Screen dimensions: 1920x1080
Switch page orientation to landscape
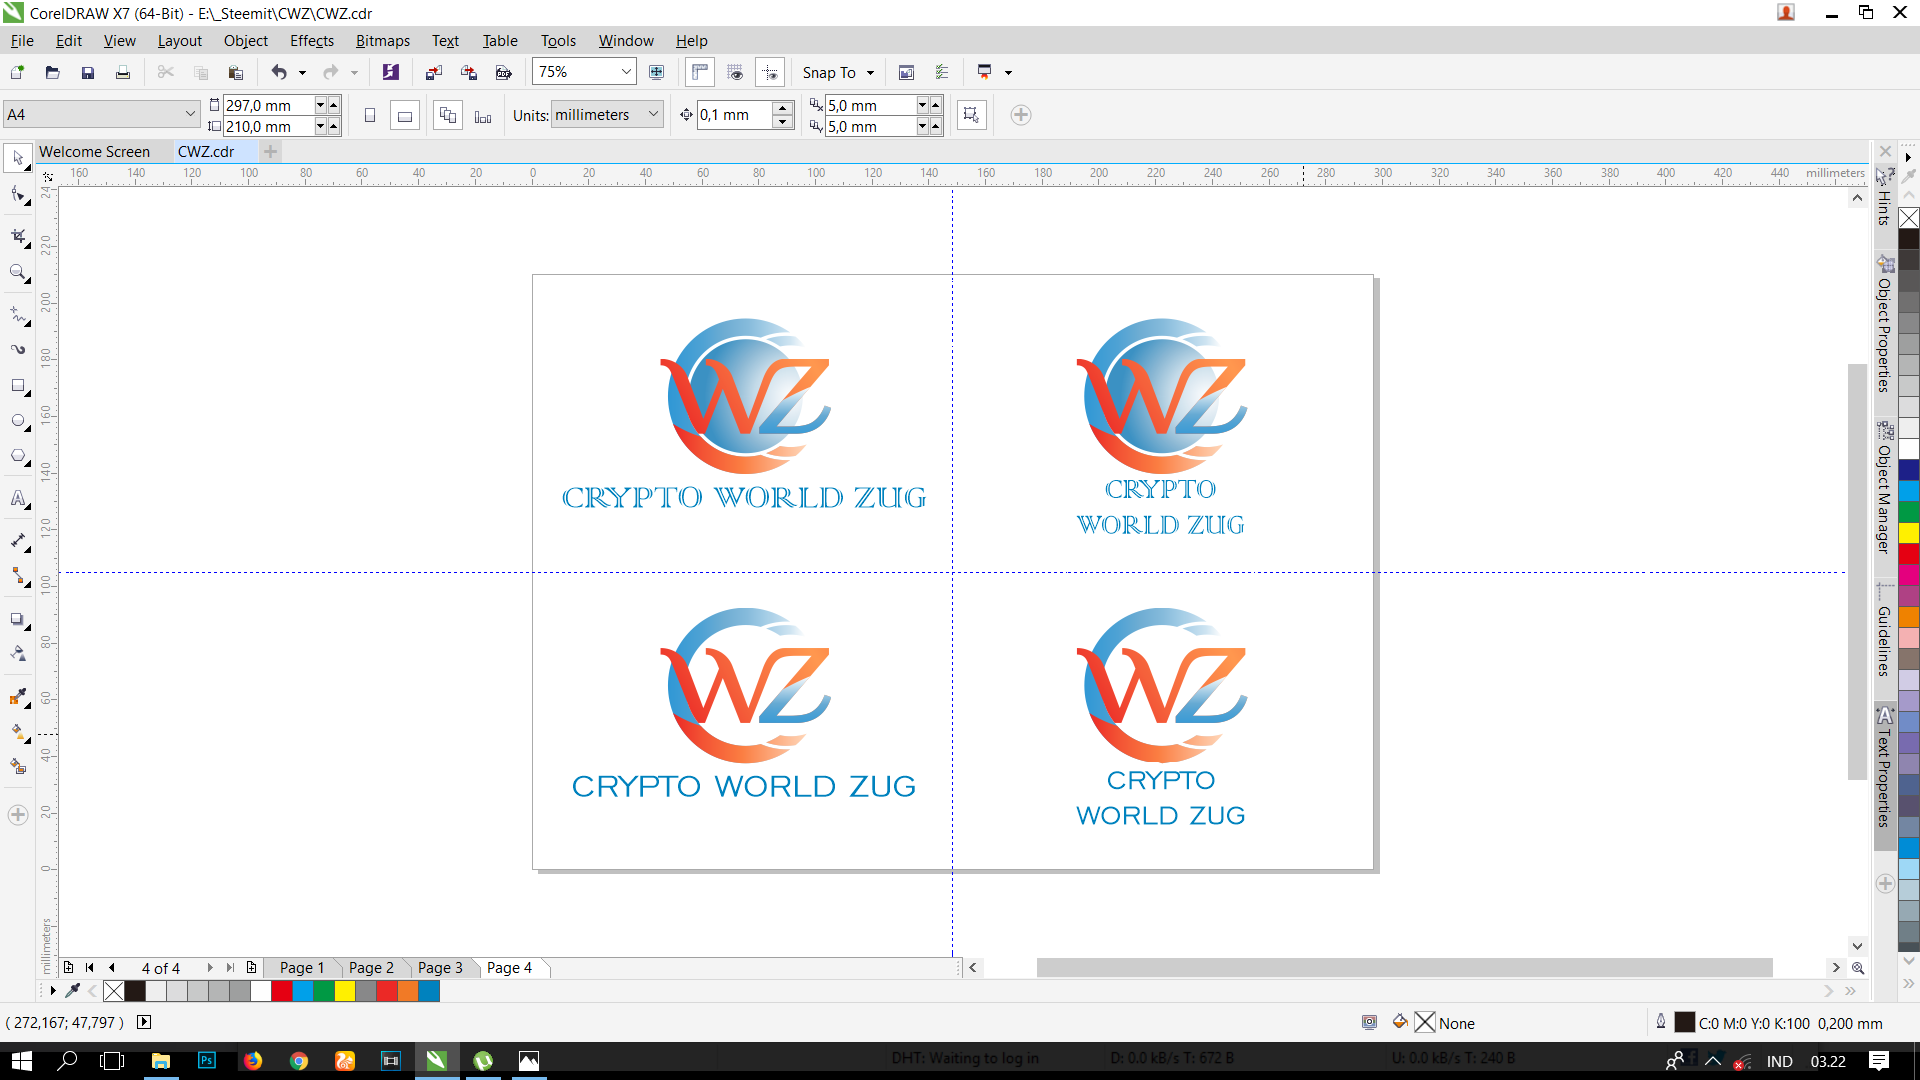click(x=405, y=115)
